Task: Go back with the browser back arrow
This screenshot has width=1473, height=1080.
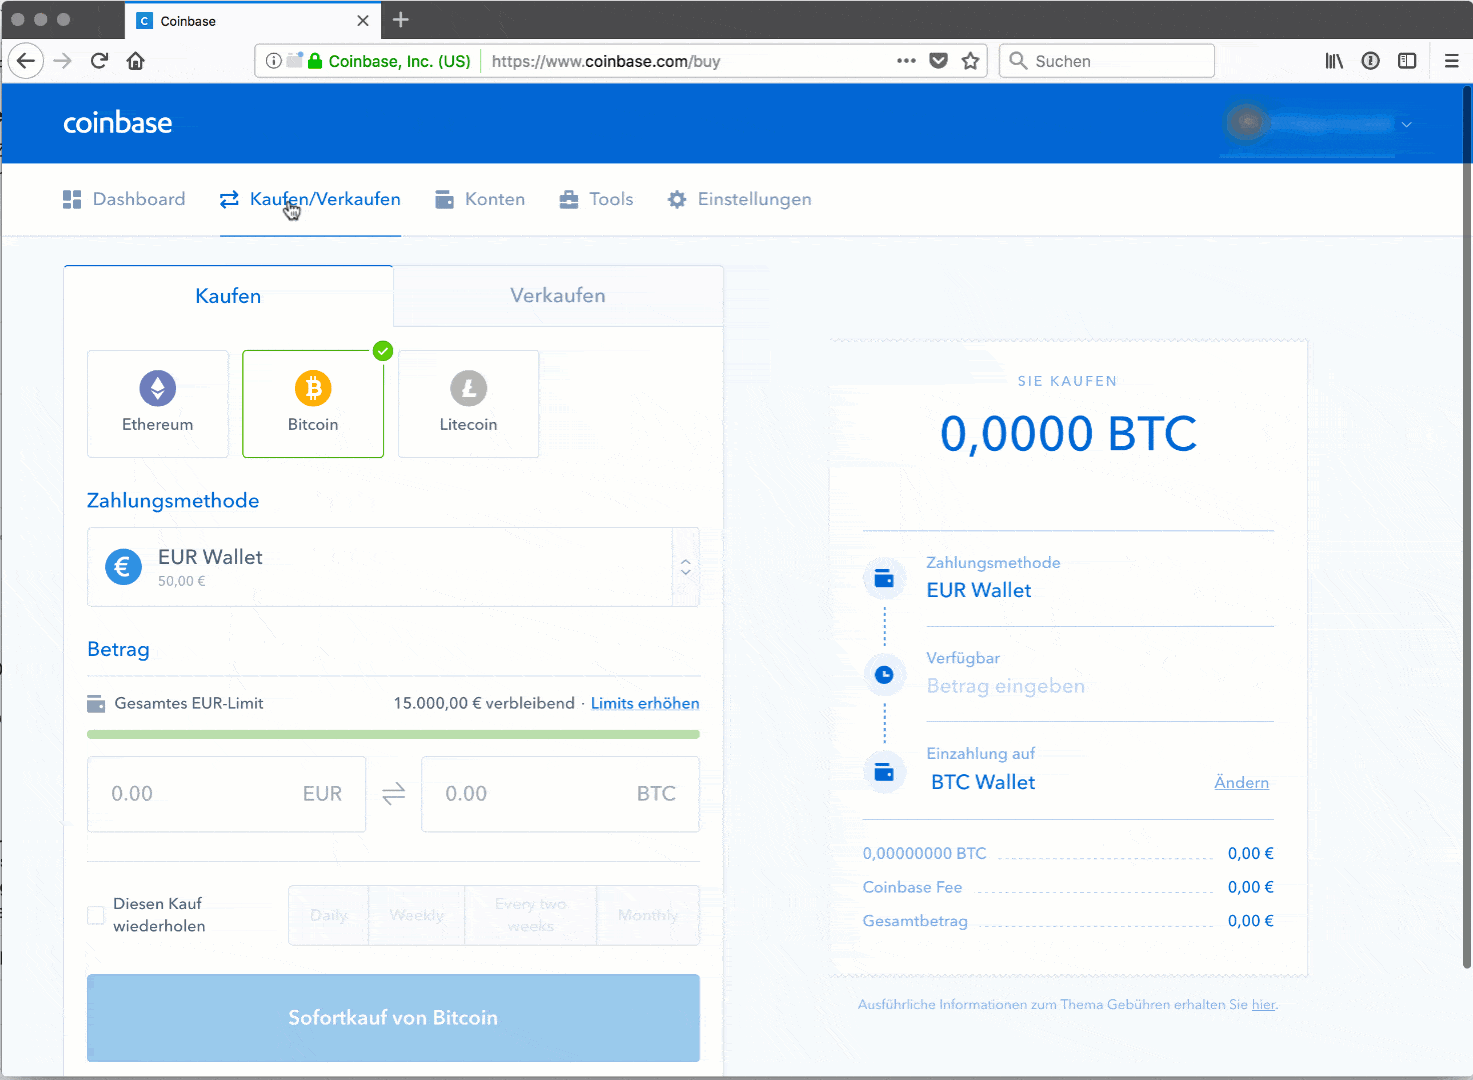Action: pos(26,61)
